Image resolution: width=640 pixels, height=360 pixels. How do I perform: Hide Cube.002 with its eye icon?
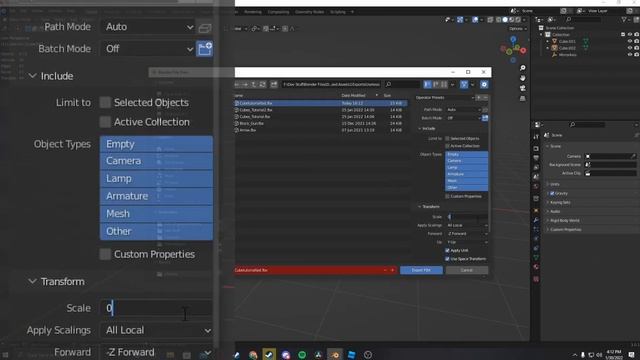tap(630, 48)
